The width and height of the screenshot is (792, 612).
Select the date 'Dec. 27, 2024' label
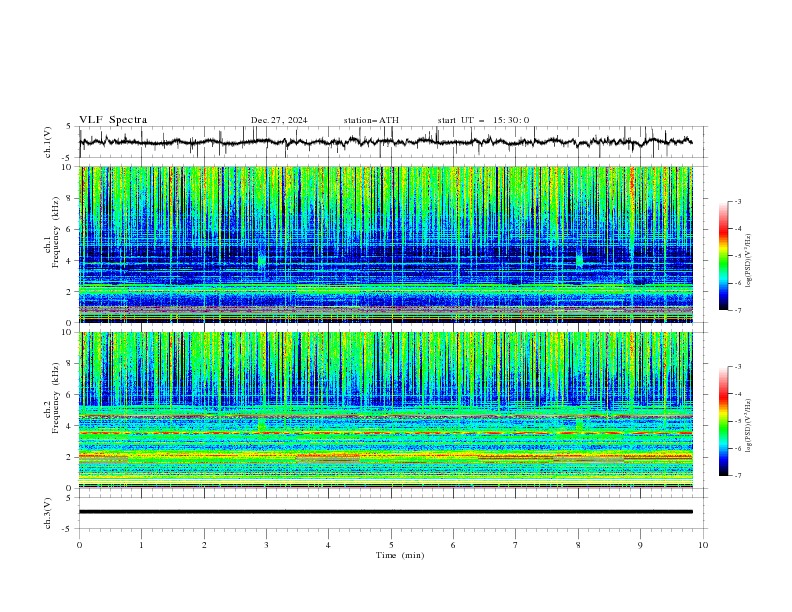tap(279, 120)
